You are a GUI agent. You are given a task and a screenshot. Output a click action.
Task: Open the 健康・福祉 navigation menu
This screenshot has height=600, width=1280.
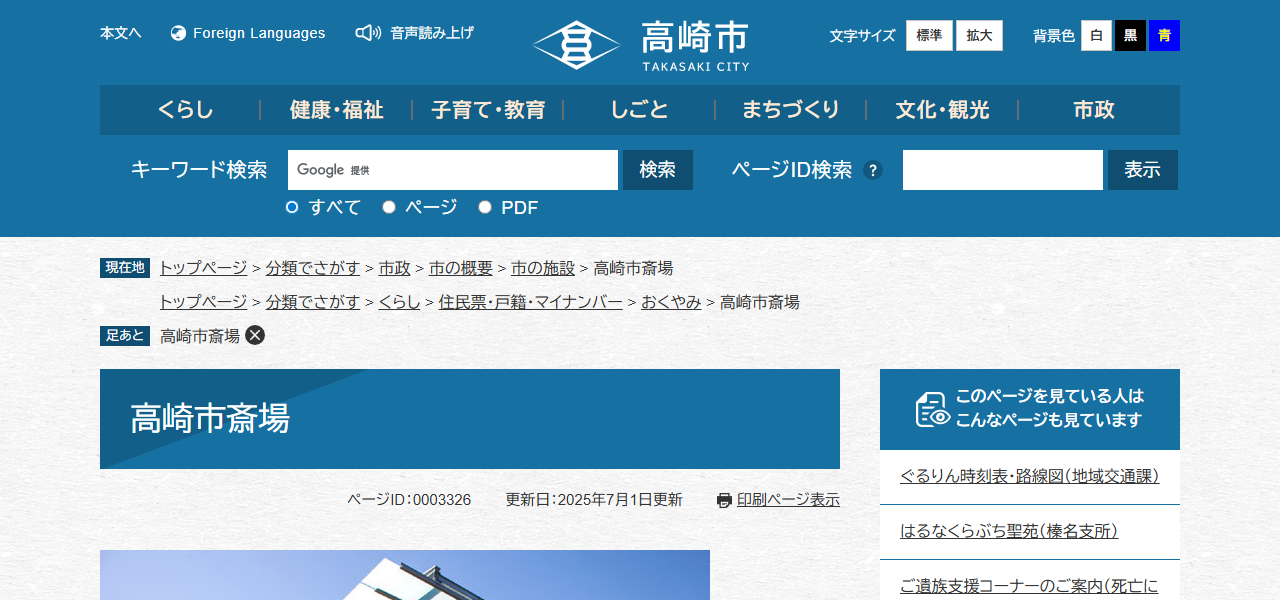337,110
